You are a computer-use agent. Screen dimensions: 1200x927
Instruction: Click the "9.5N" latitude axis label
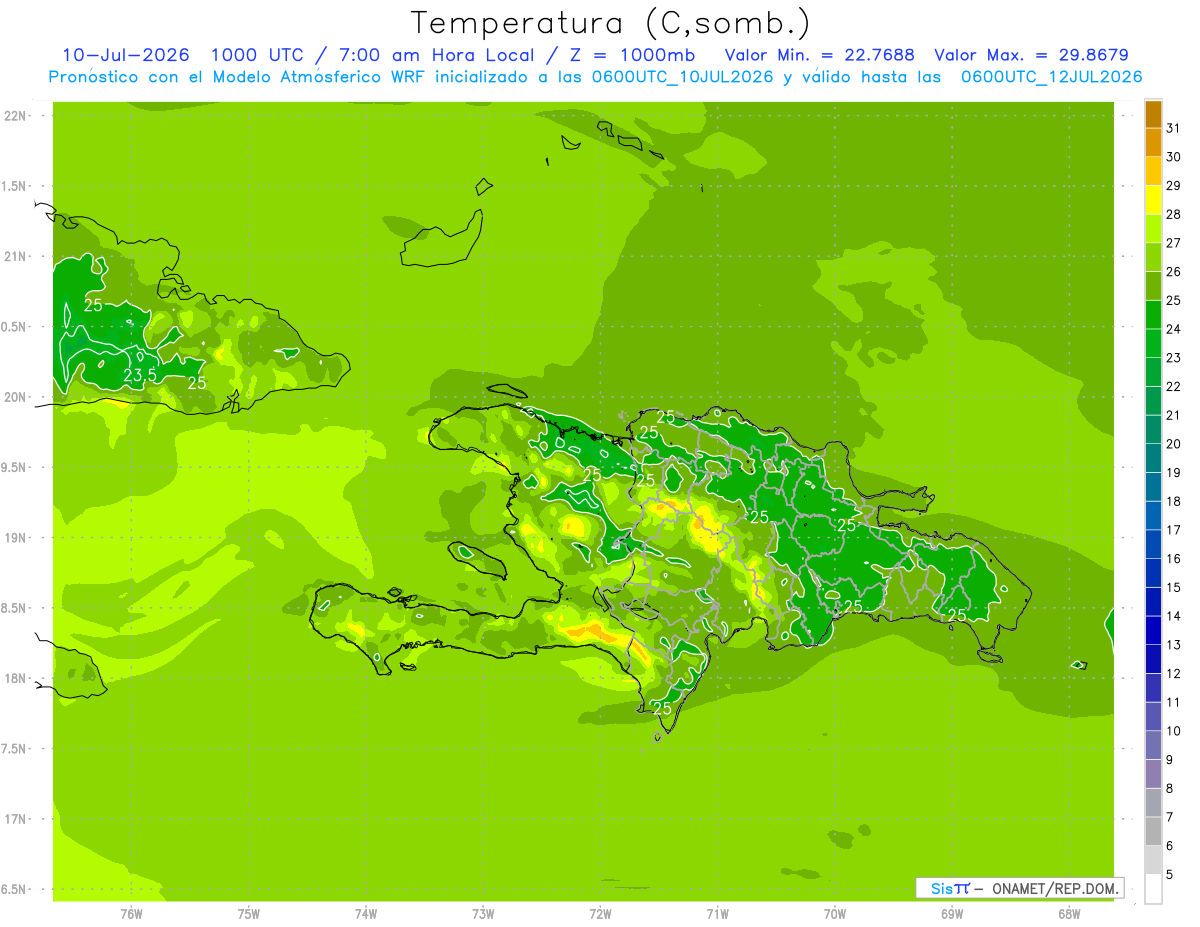[15, 467]
